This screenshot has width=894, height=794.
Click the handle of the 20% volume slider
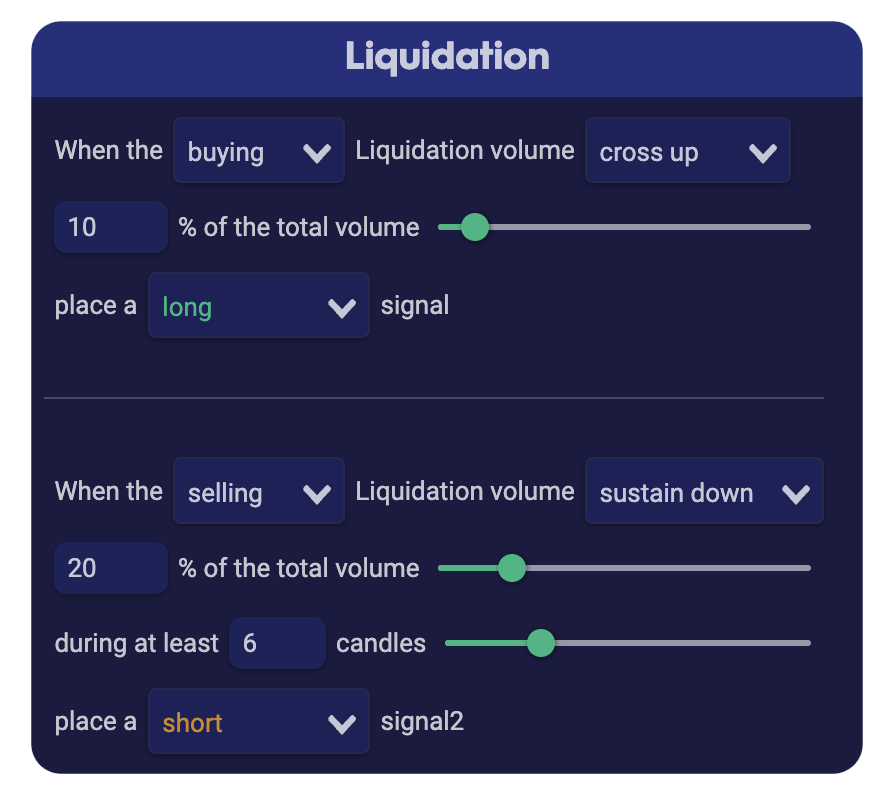point(512,567)
